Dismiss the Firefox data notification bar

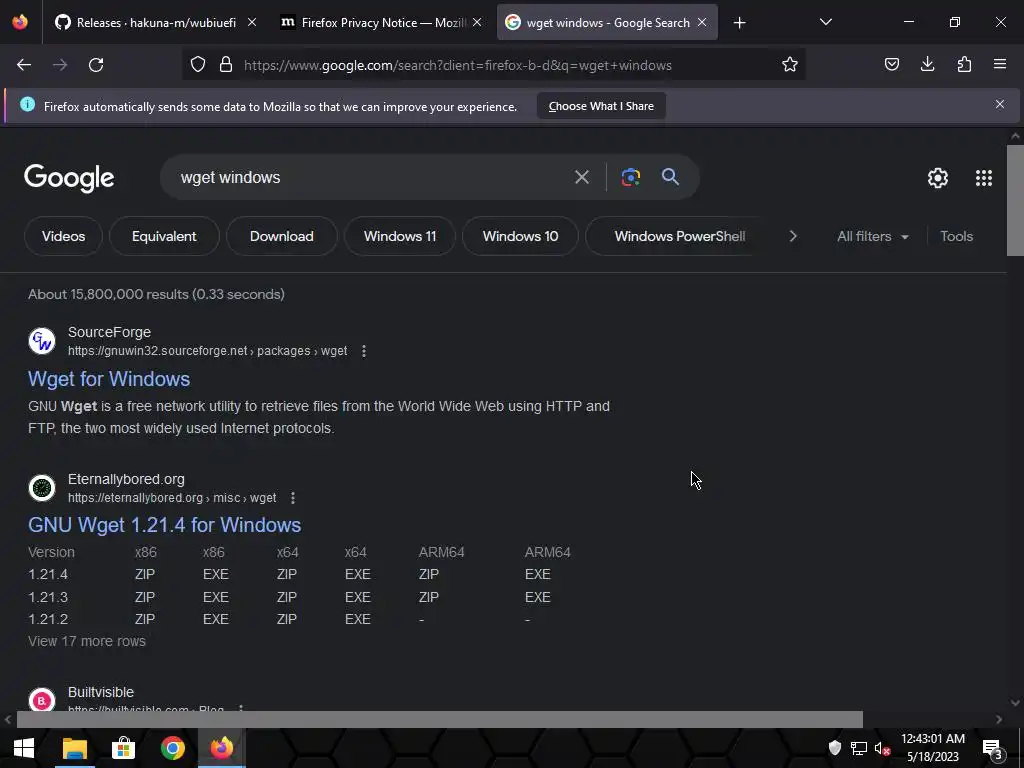999,104
